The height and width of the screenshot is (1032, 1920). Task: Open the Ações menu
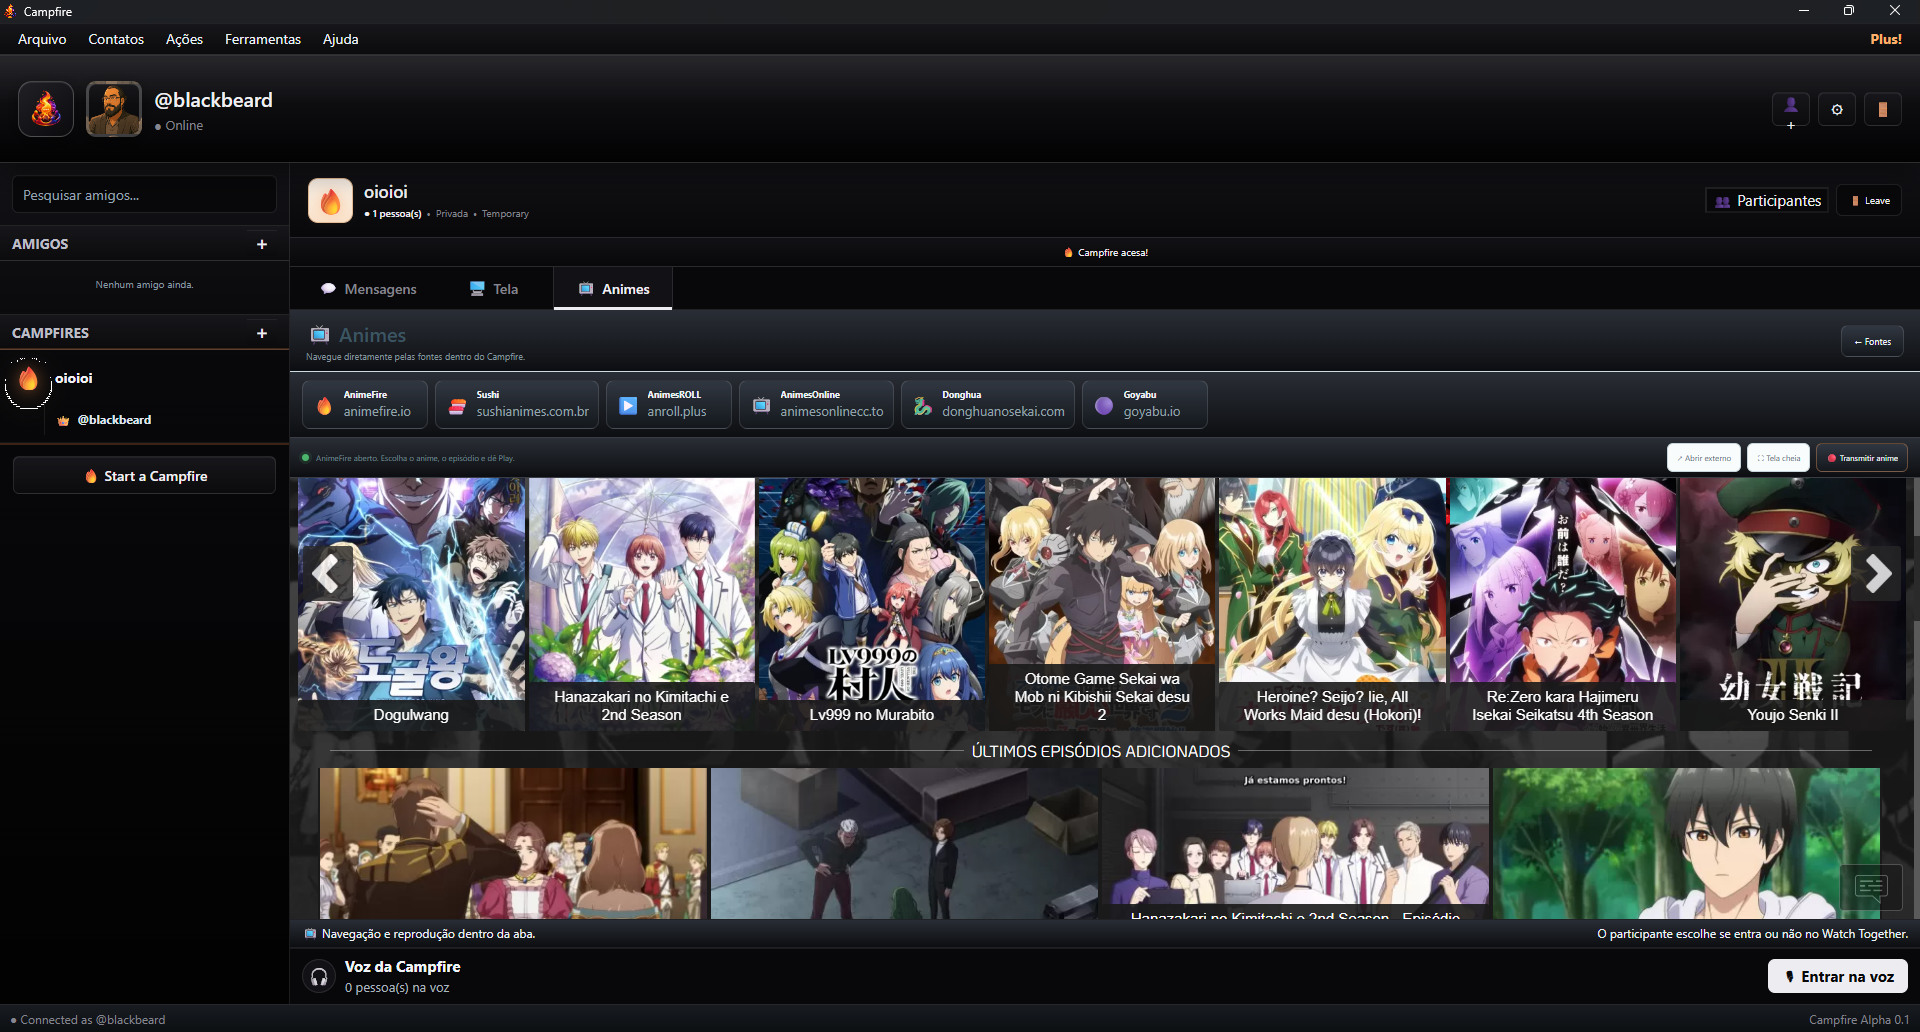point(184,39)
